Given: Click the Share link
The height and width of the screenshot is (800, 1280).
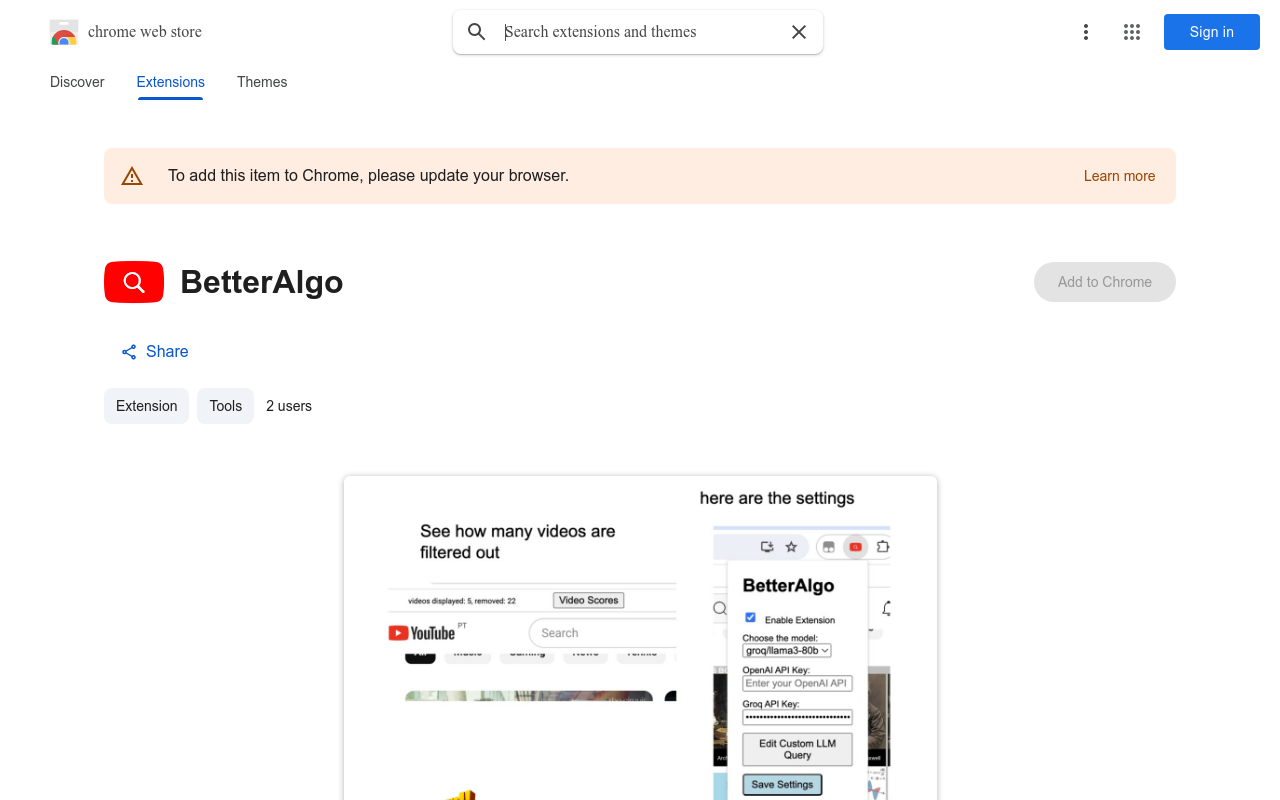Looking at the screenshot, I should point(155,352).
